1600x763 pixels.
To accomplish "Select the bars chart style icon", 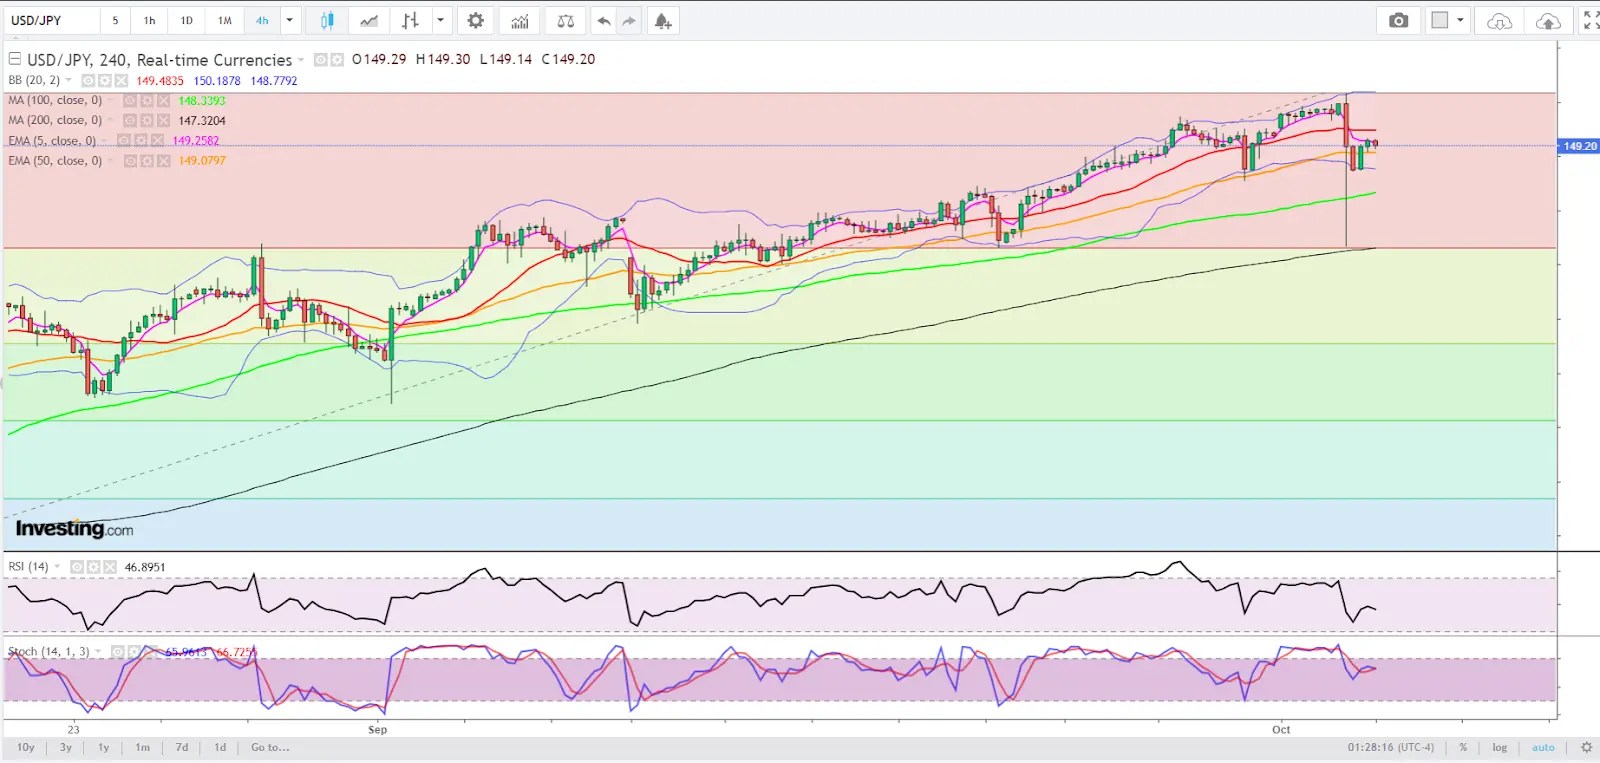I will click(410, 21).
